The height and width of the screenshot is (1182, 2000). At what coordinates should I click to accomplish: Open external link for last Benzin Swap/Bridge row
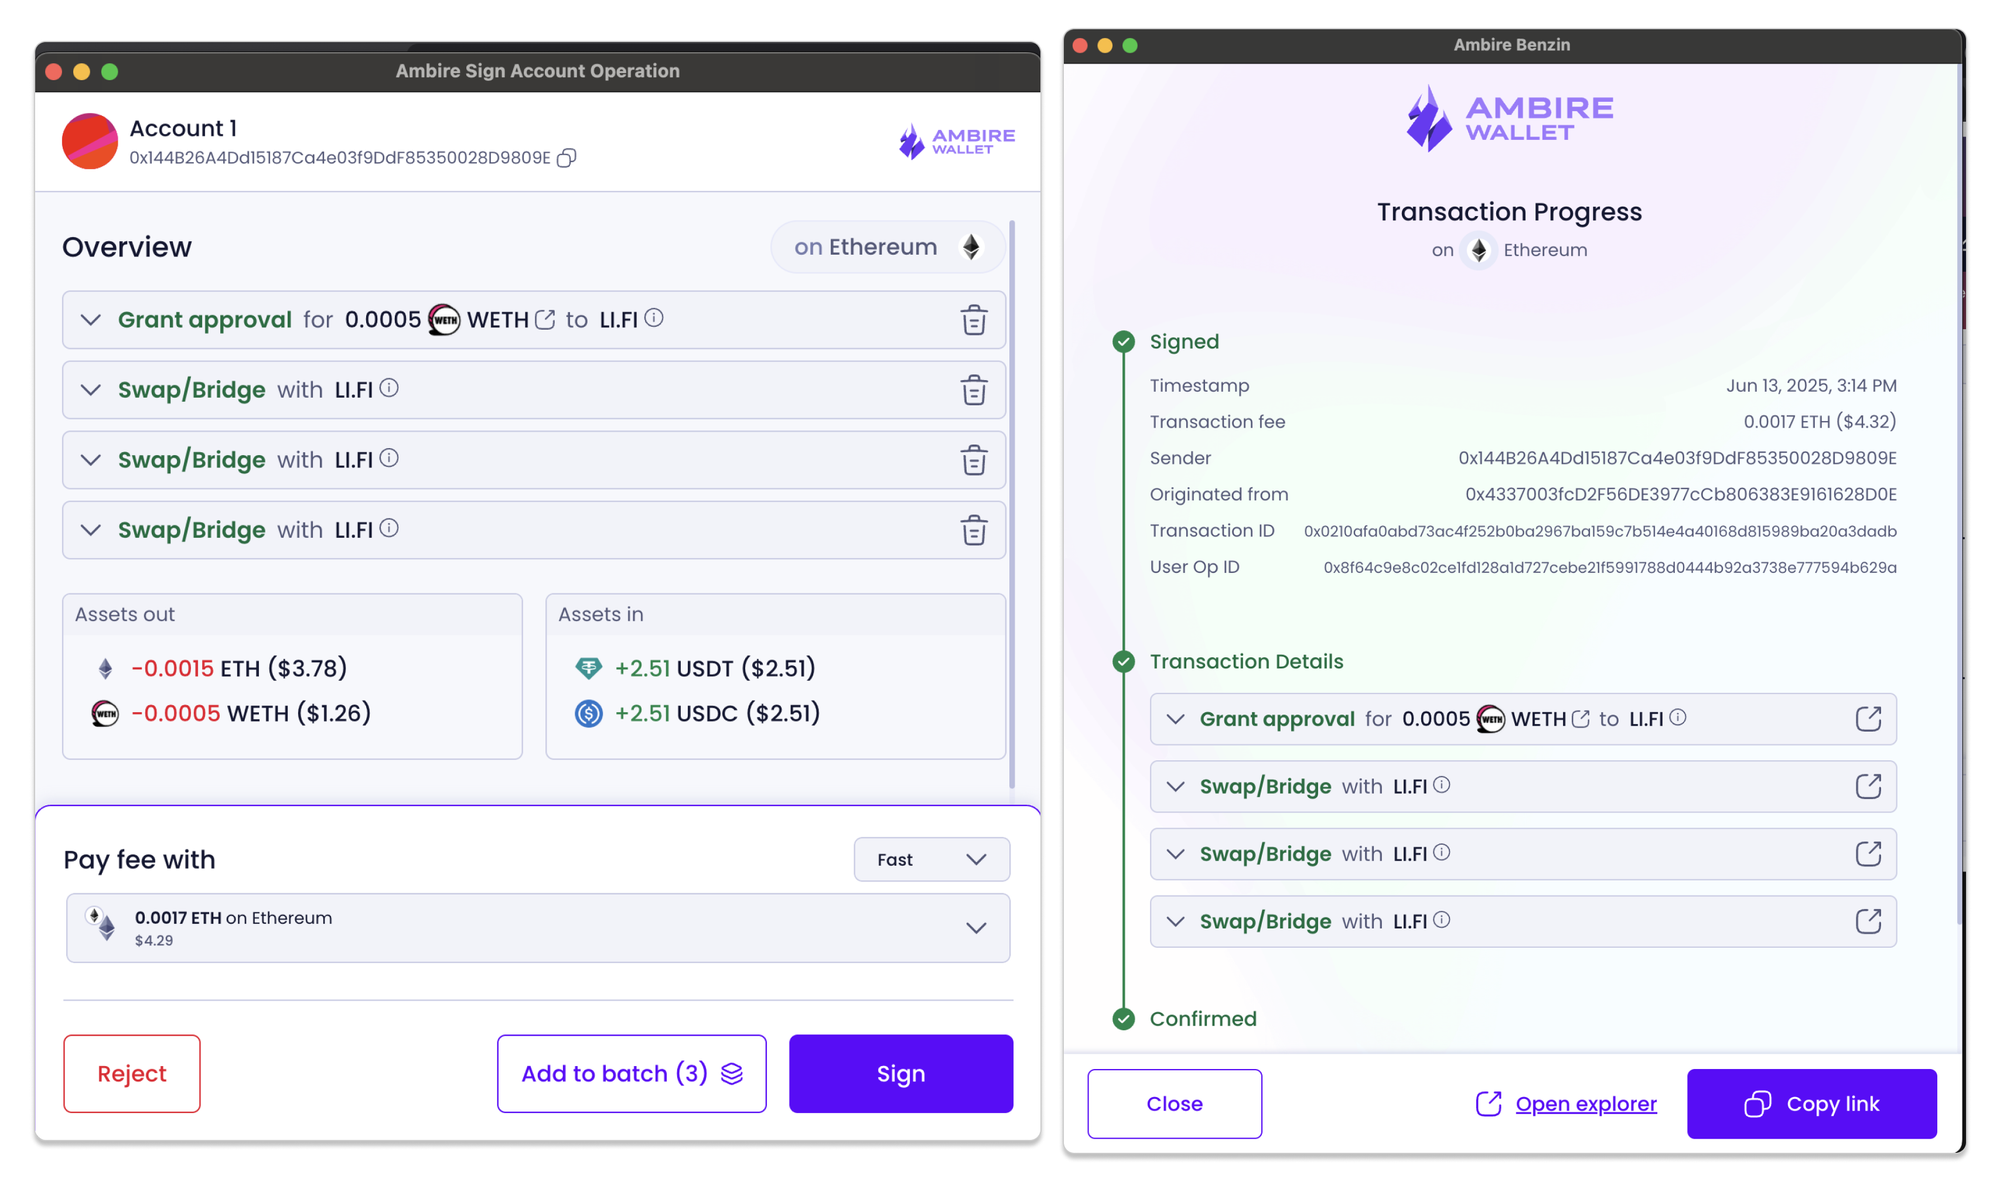pyautogui.click(x=1867, y=921)
